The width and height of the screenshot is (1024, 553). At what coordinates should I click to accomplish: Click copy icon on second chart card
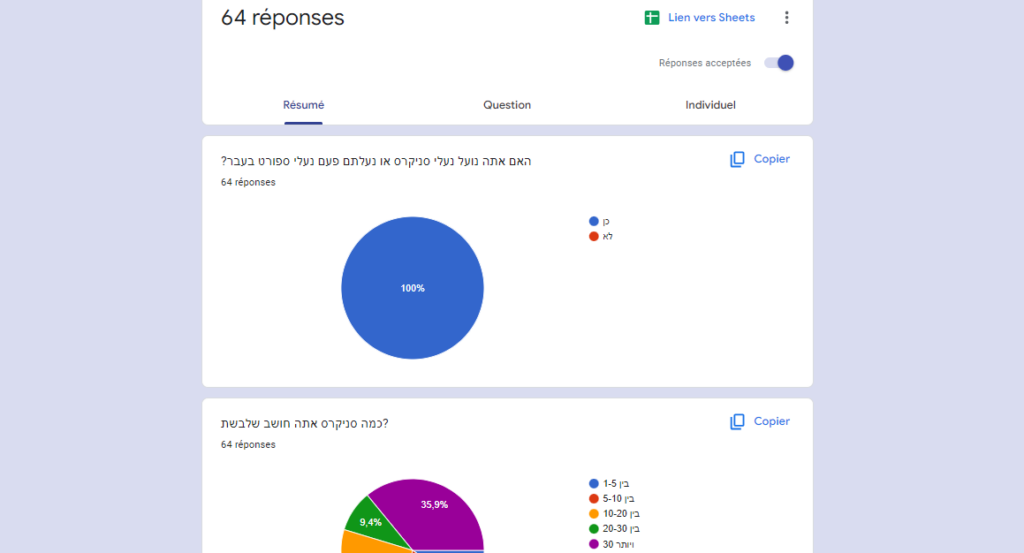click(x=737, y=422)
